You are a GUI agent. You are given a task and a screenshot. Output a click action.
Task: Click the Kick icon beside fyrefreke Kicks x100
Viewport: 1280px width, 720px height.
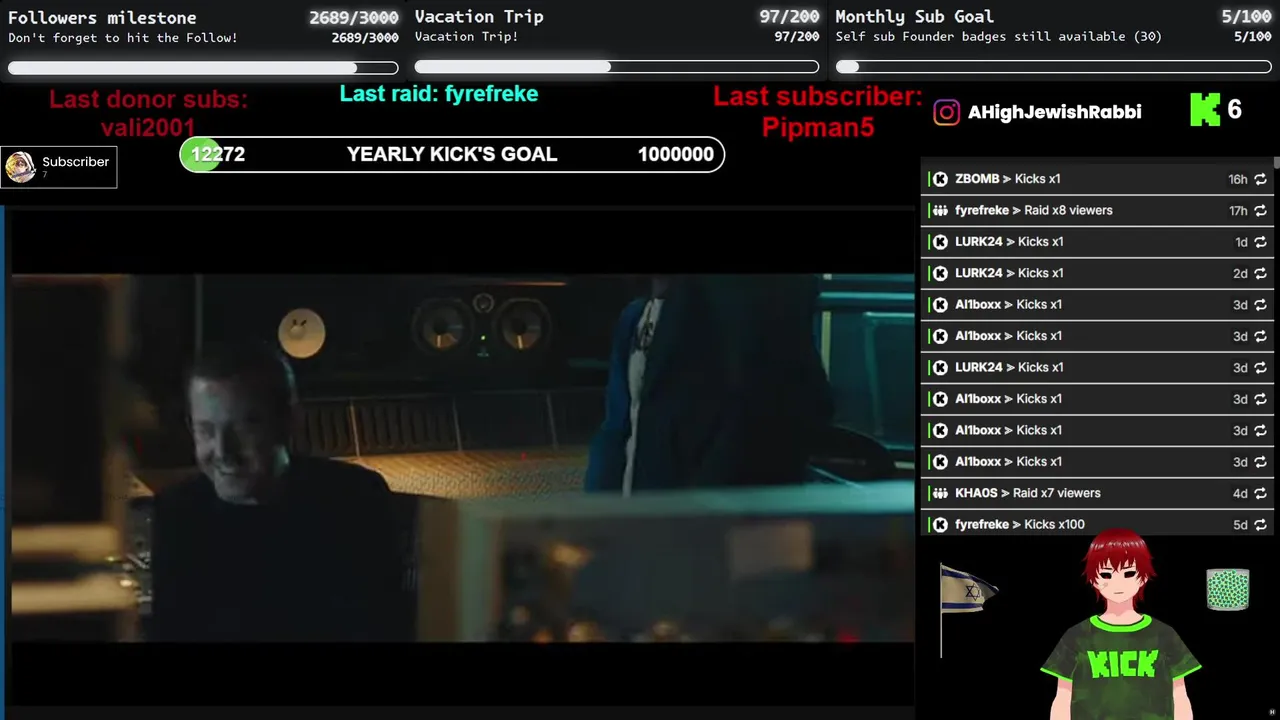(940, 525)
